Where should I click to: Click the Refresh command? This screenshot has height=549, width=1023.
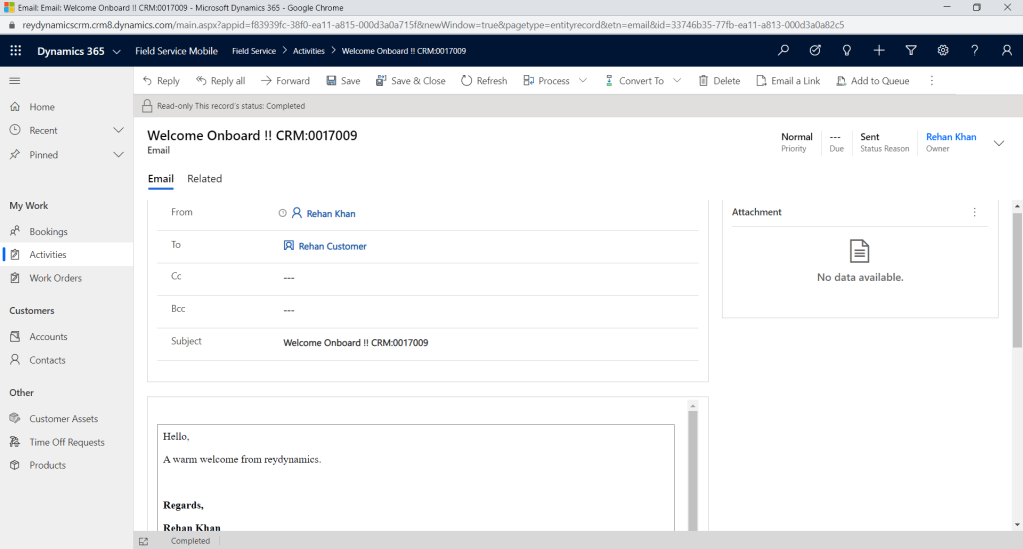(484, 81)
